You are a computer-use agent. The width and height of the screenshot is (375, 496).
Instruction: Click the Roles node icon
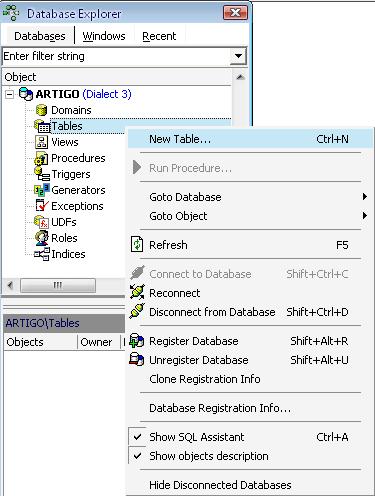42,237
